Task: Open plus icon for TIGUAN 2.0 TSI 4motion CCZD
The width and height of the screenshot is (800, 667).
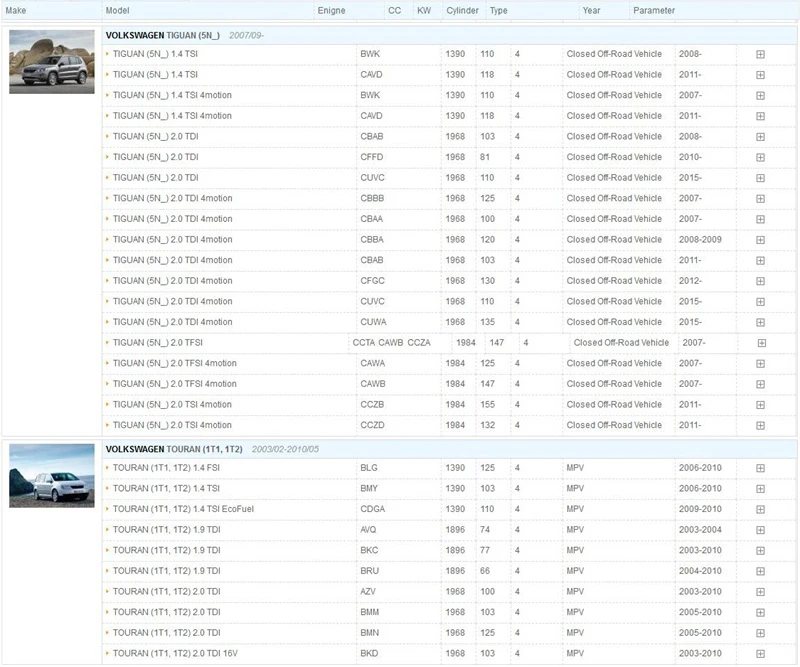Action: [x=760, y=425]
